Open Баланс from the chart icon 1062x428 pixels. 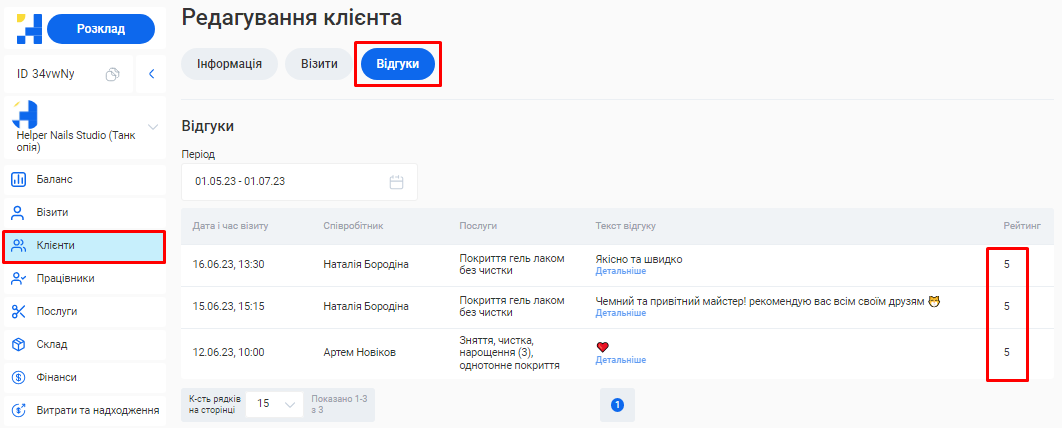pos(18,180)
